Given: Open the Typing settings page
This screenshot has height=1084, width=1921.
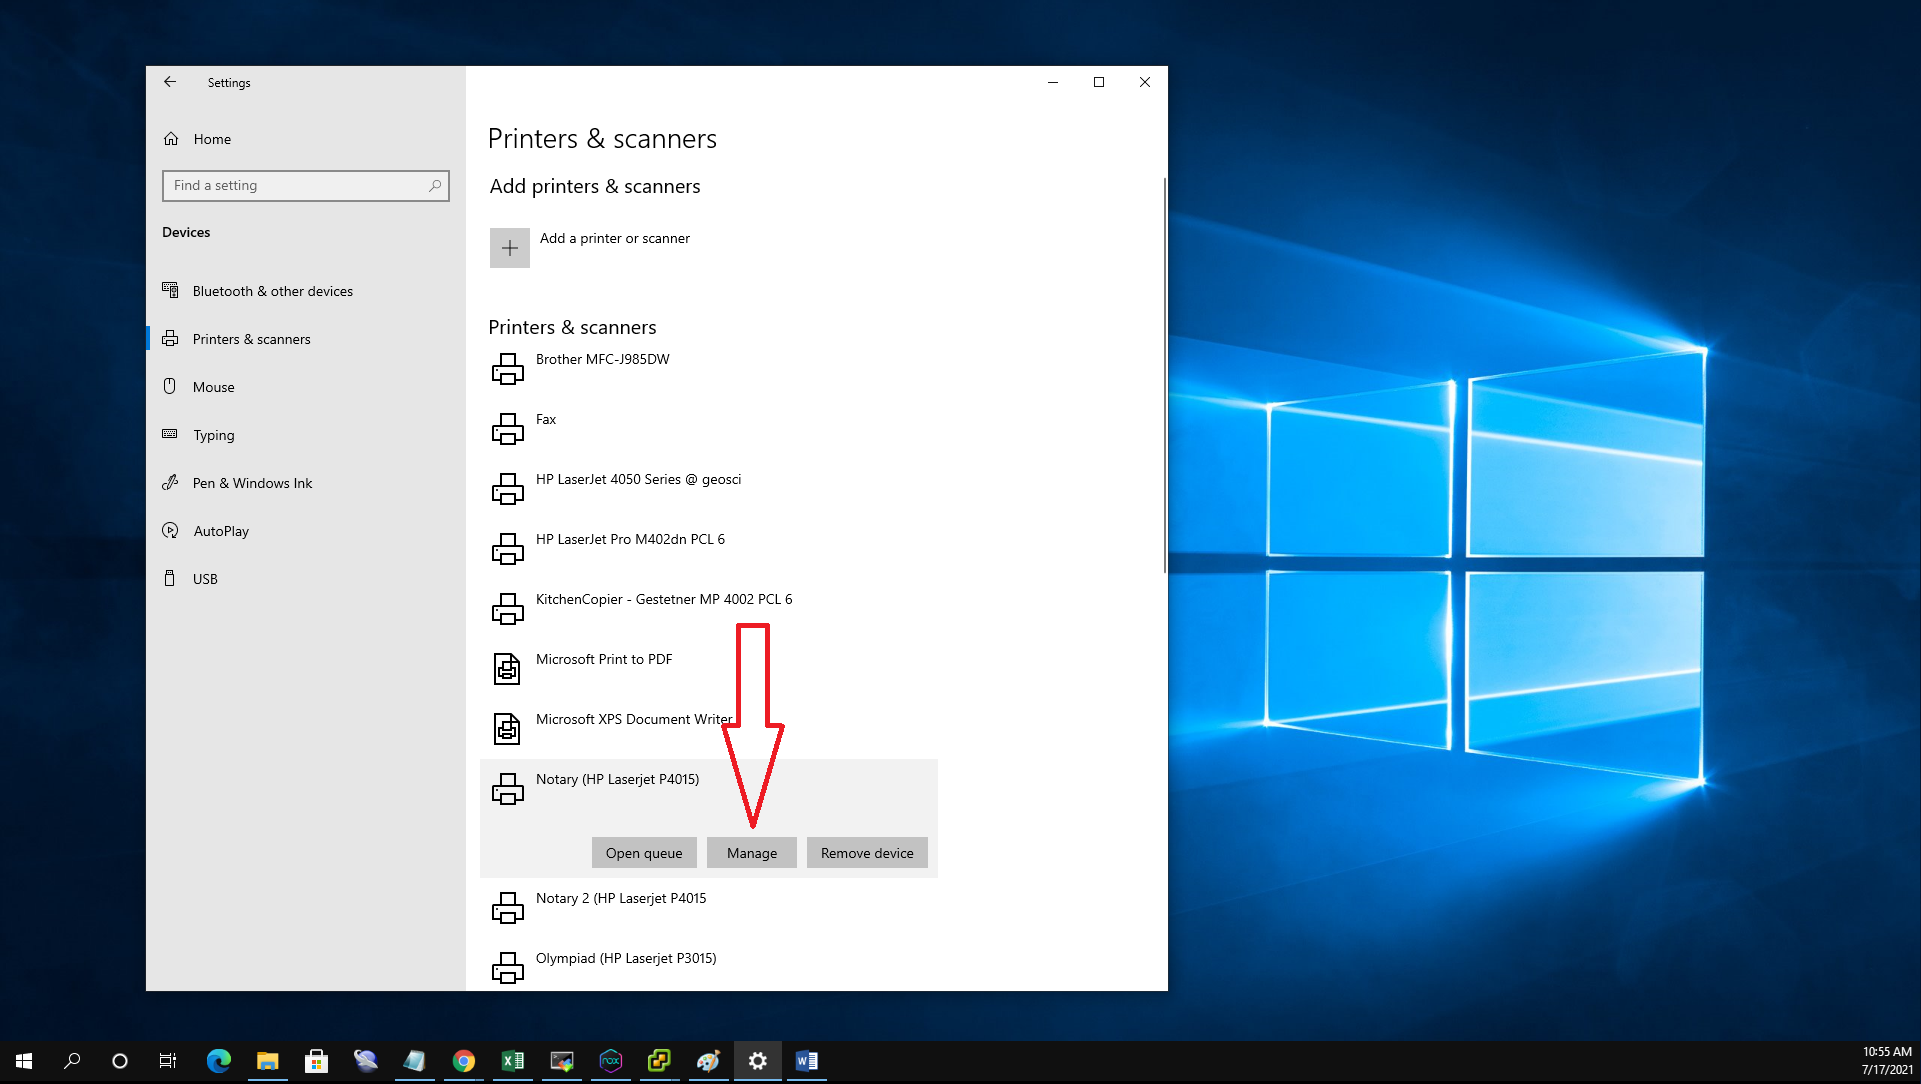Looking at the screenshot, I should click(213, 435).
